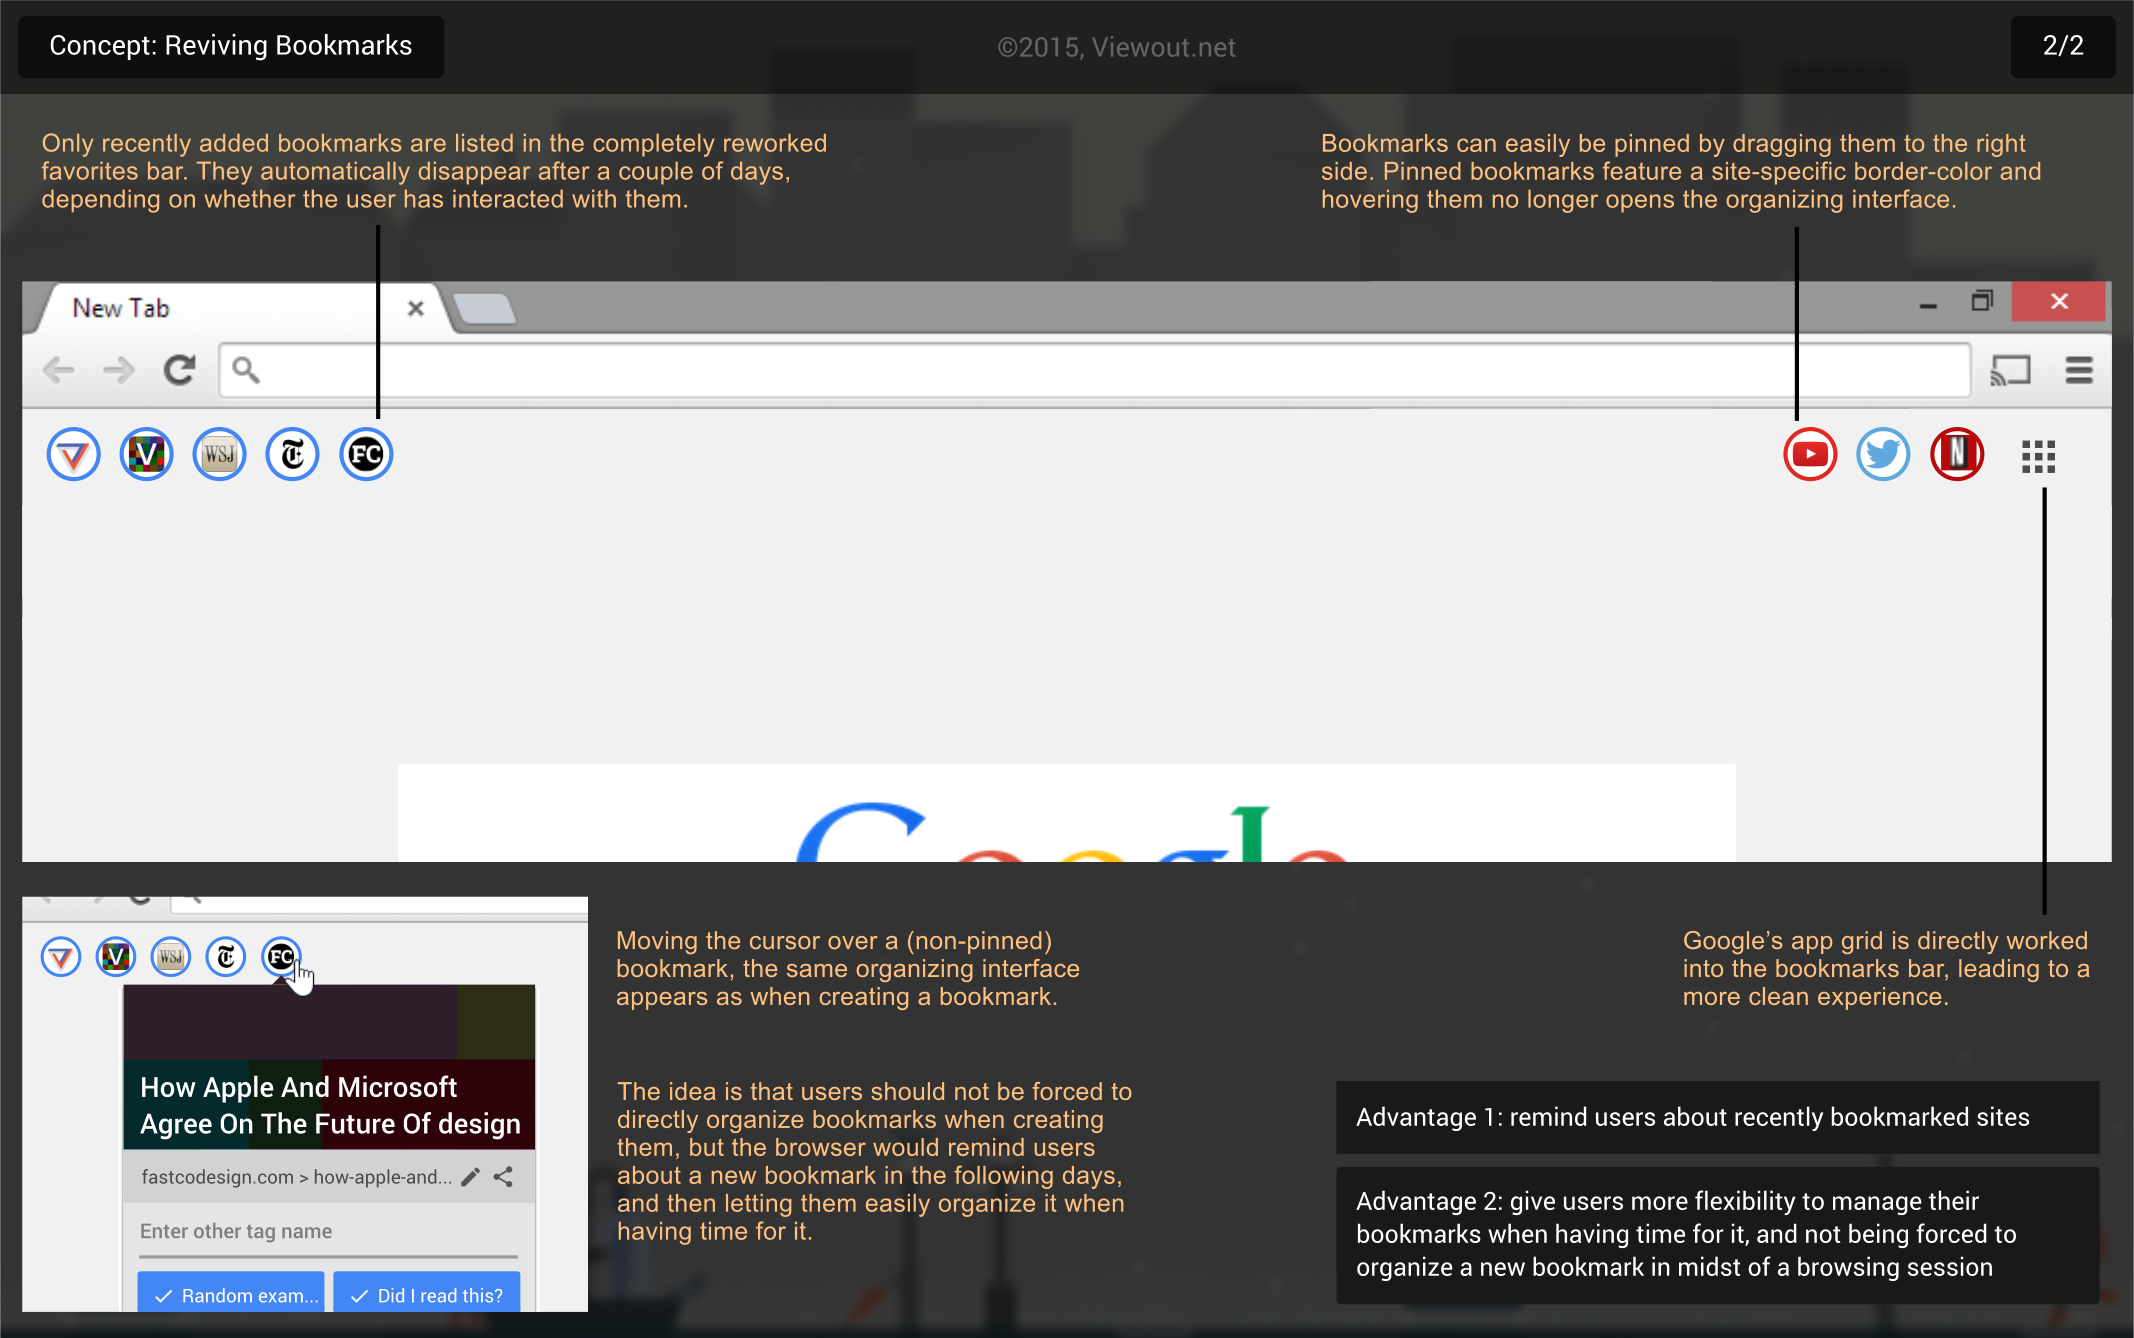Viewport: 2134px width, 1338px height.
Task: Open the WSJ bookmark in the main bar
Action: (219, 455)
